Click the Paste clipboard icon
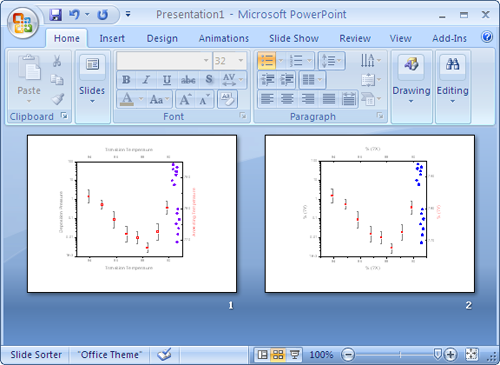 click(29, 68)
